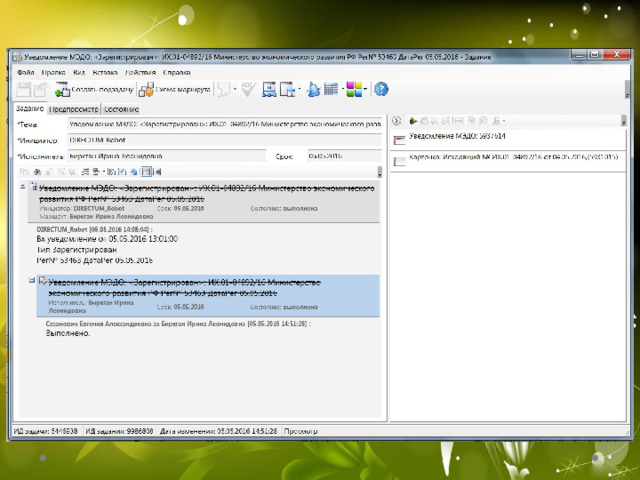Collapse the highlighted blue task entry

click(x=33, y=280)
